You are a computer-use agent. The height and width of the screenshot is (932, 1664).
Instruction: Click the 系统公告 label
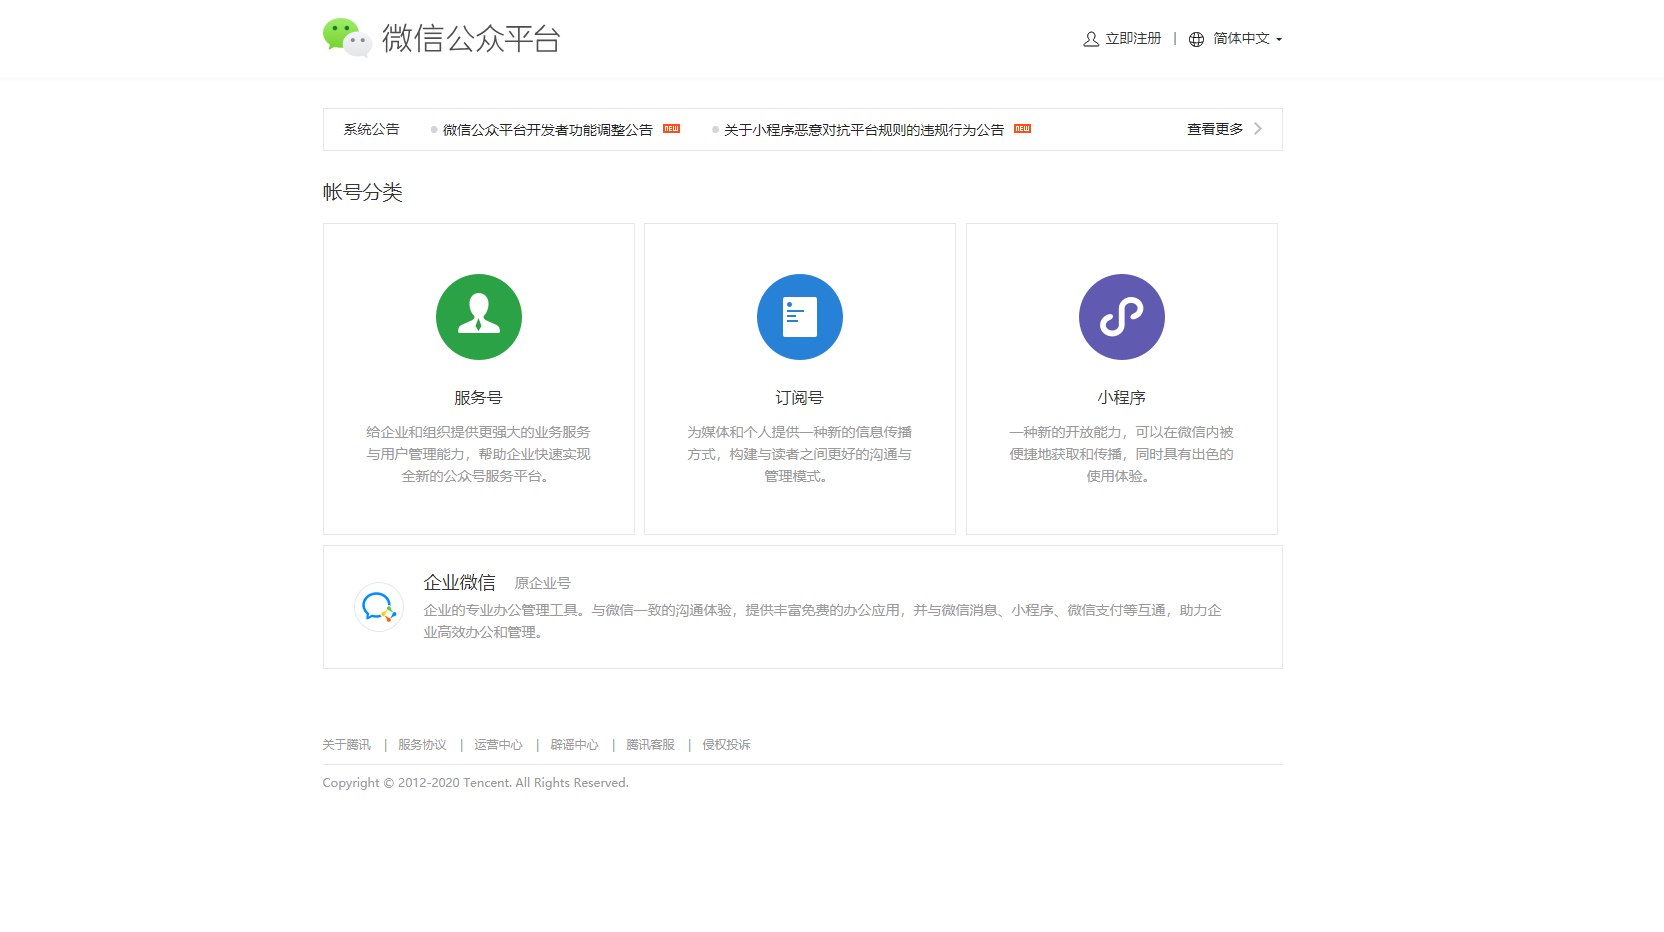(x=371, y=129)
